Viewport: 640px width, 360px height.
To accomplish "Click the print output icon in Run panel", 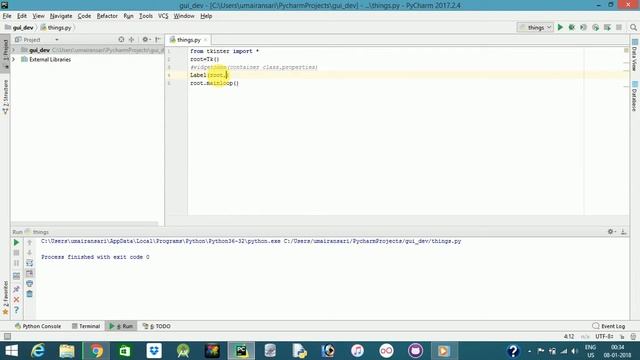I will click(x=29, y=283).
